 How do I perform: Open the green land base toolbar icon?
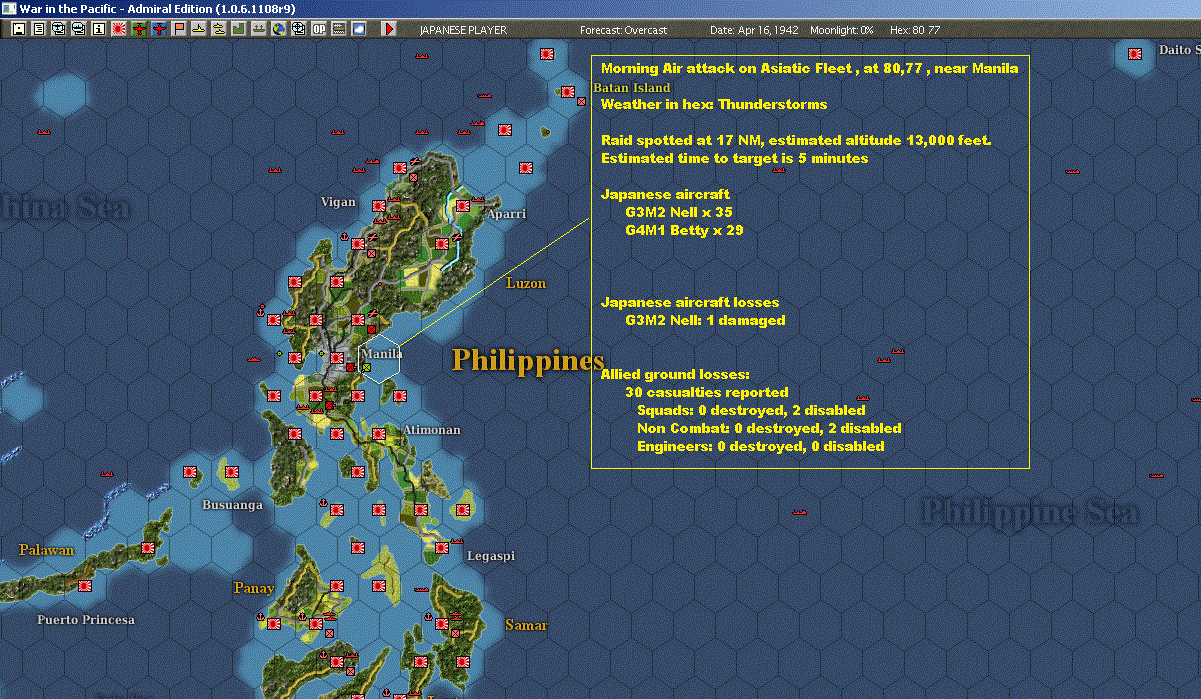(x=239, y=29)
